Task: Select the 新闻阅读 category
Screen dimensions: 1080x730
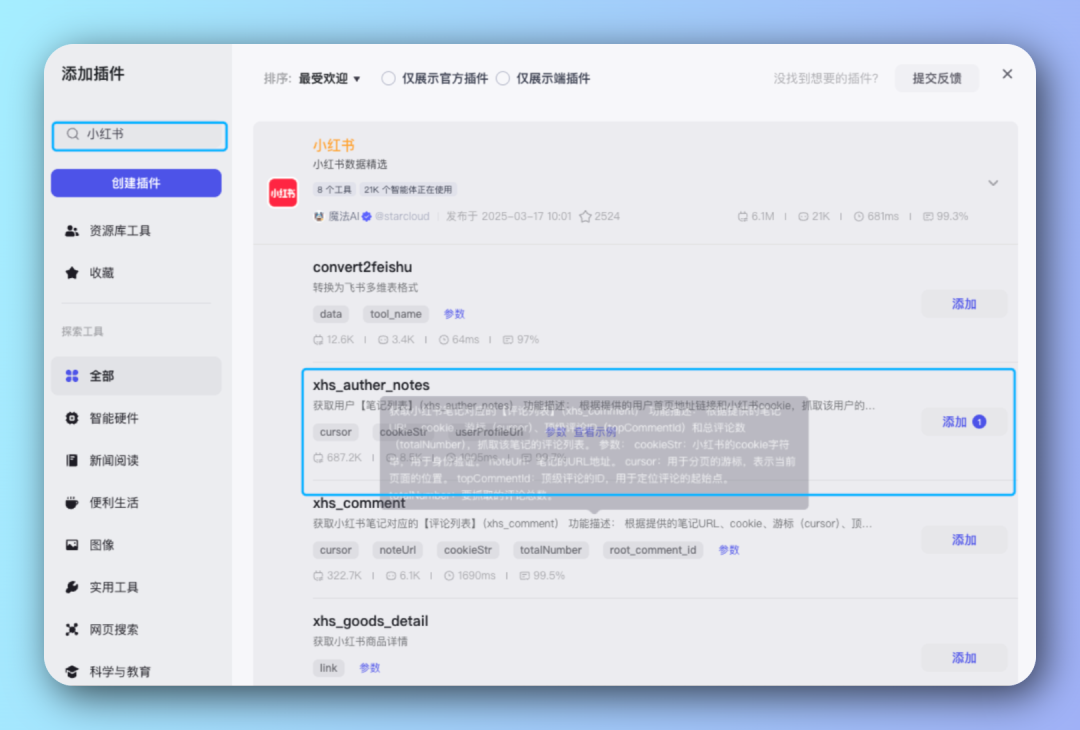Action: (x=136, y=460)
